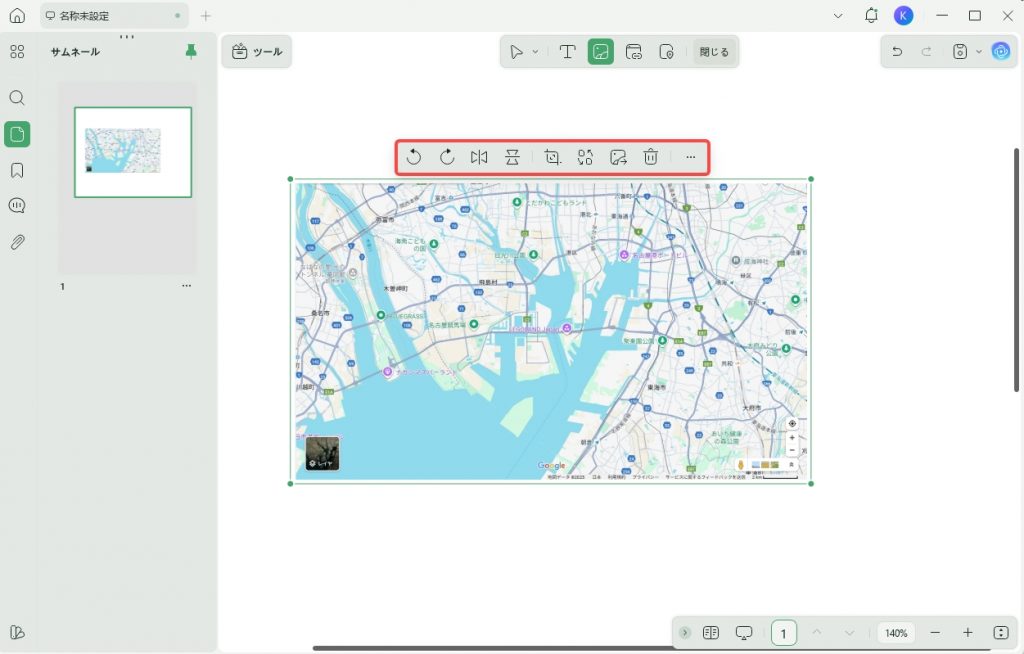Add a new tab with plus button
Viewport: 1024px width, 654px height.
point(206,16)
